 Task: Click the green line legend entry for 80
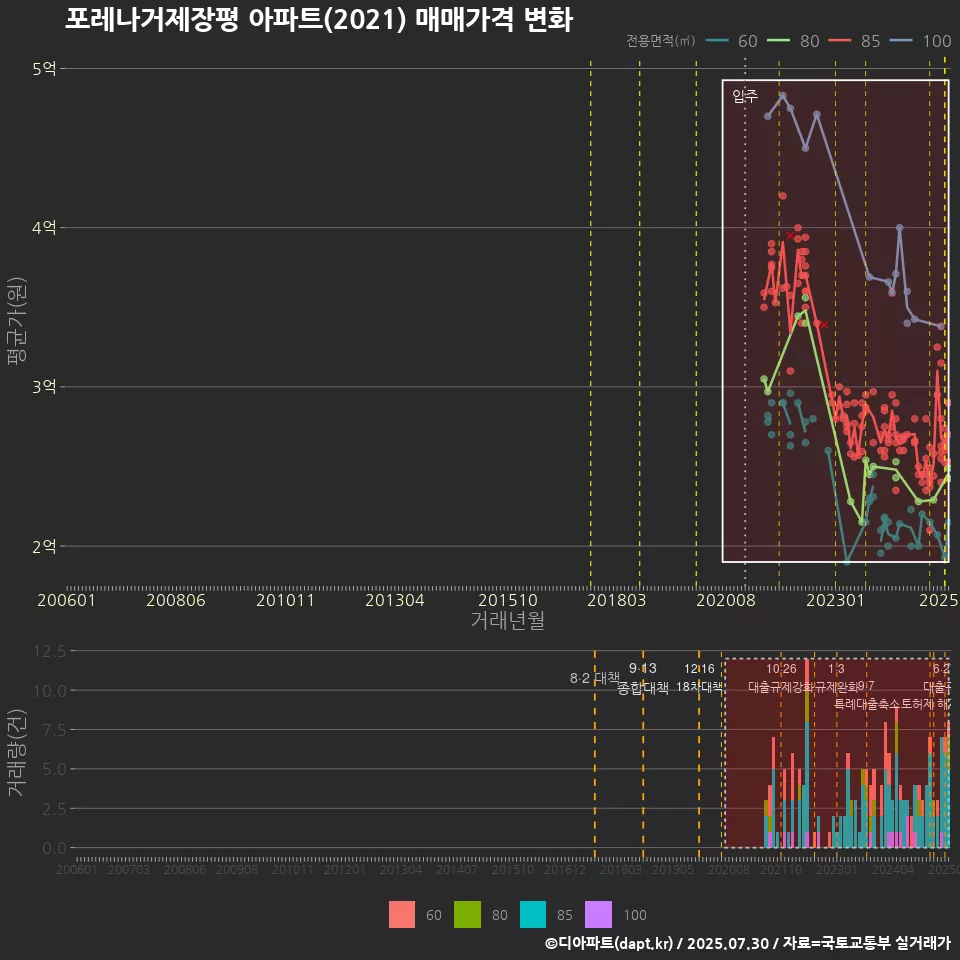click(x=793, y=41)
